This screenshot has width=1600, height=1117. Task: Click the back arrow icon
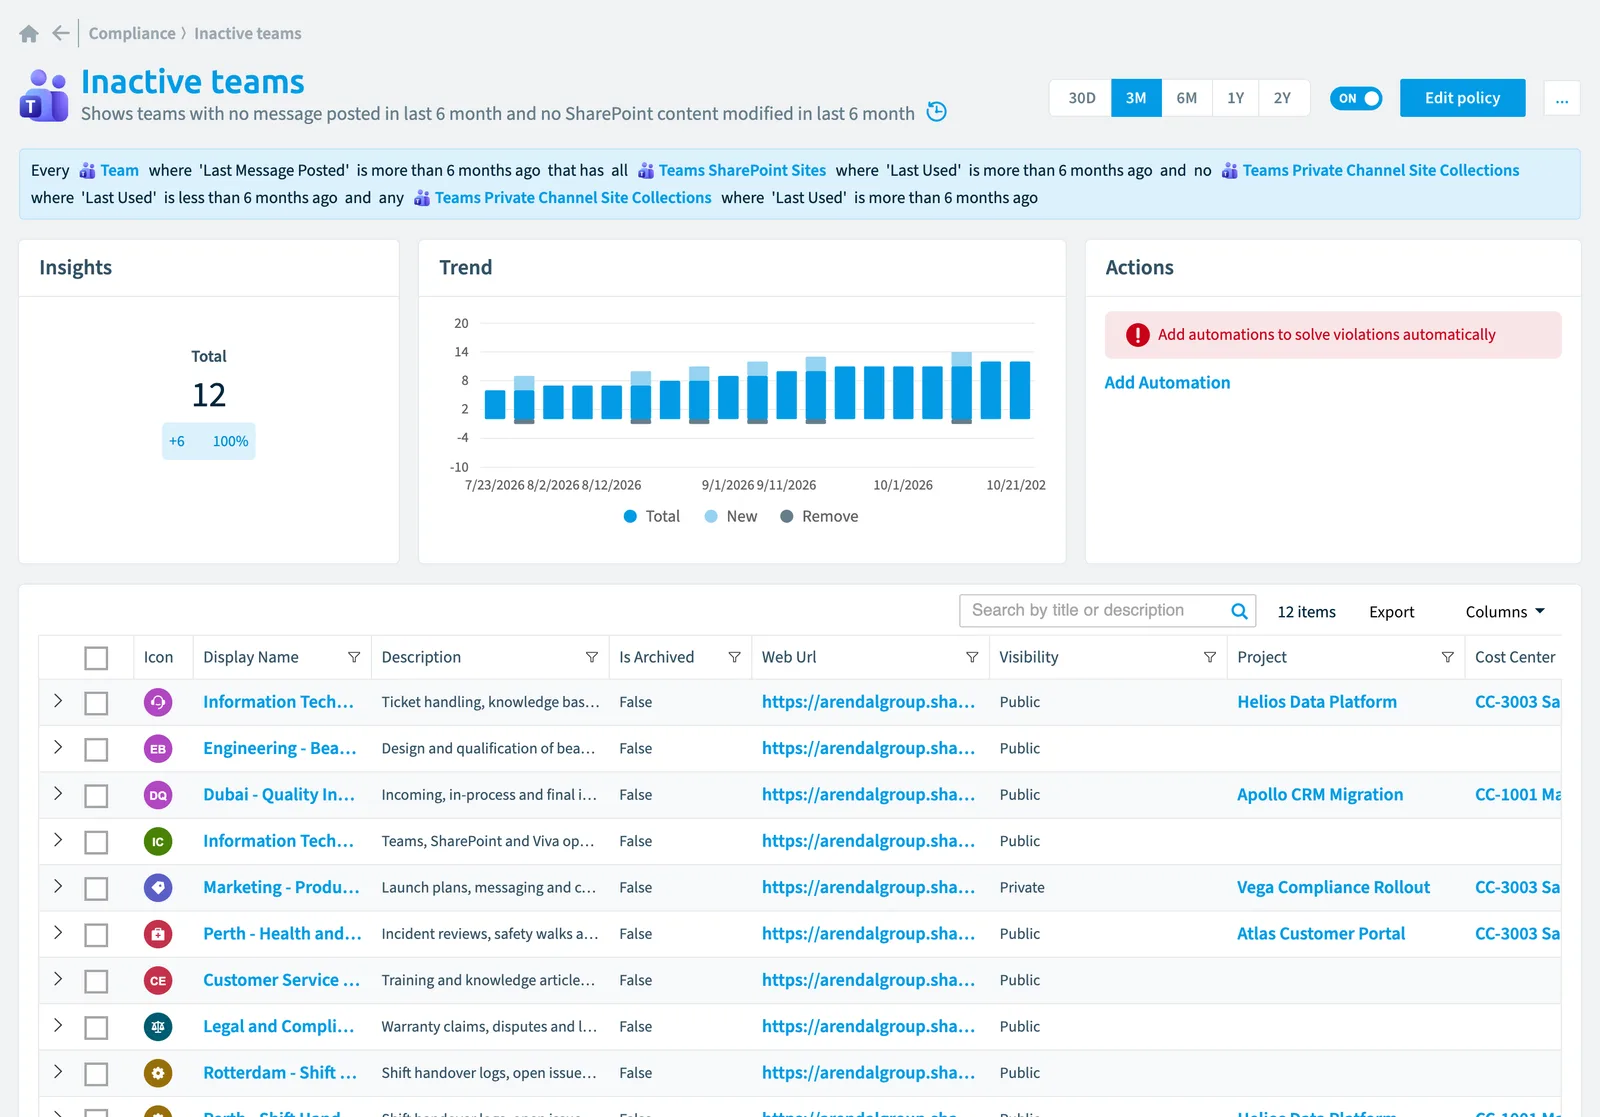[x=61, y=33]
